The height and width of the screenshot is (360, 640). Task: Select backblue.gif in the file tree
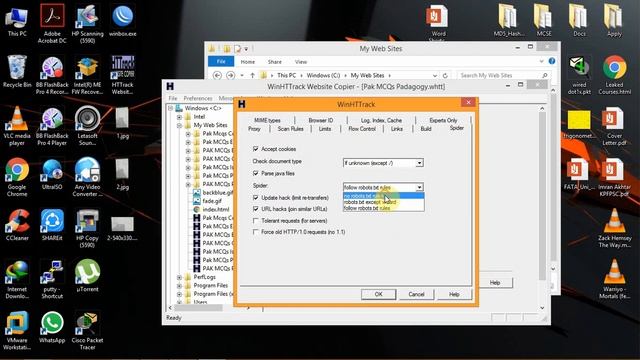tap(213, 193)
